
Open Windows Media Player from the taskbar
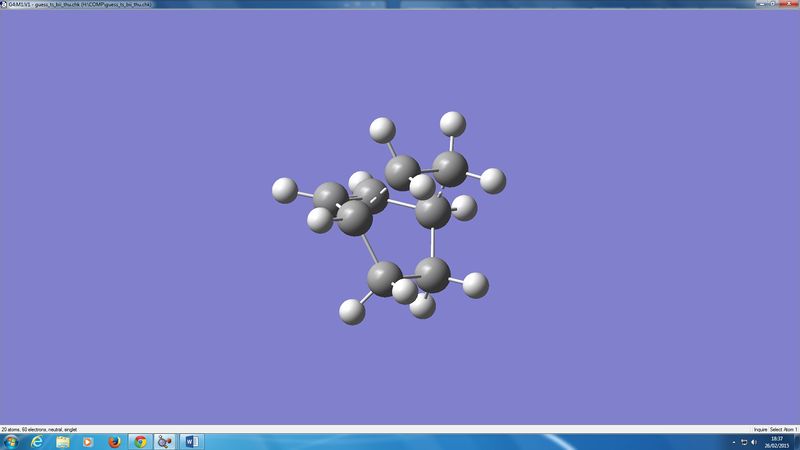[x=88, y=442]
